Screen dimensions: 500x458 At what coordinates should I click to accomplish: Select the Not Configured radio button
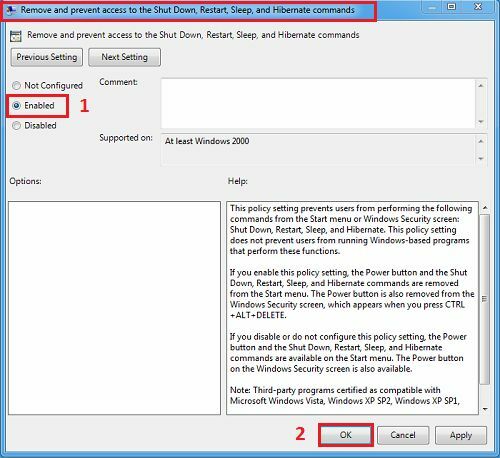click(x=16, y=86)
